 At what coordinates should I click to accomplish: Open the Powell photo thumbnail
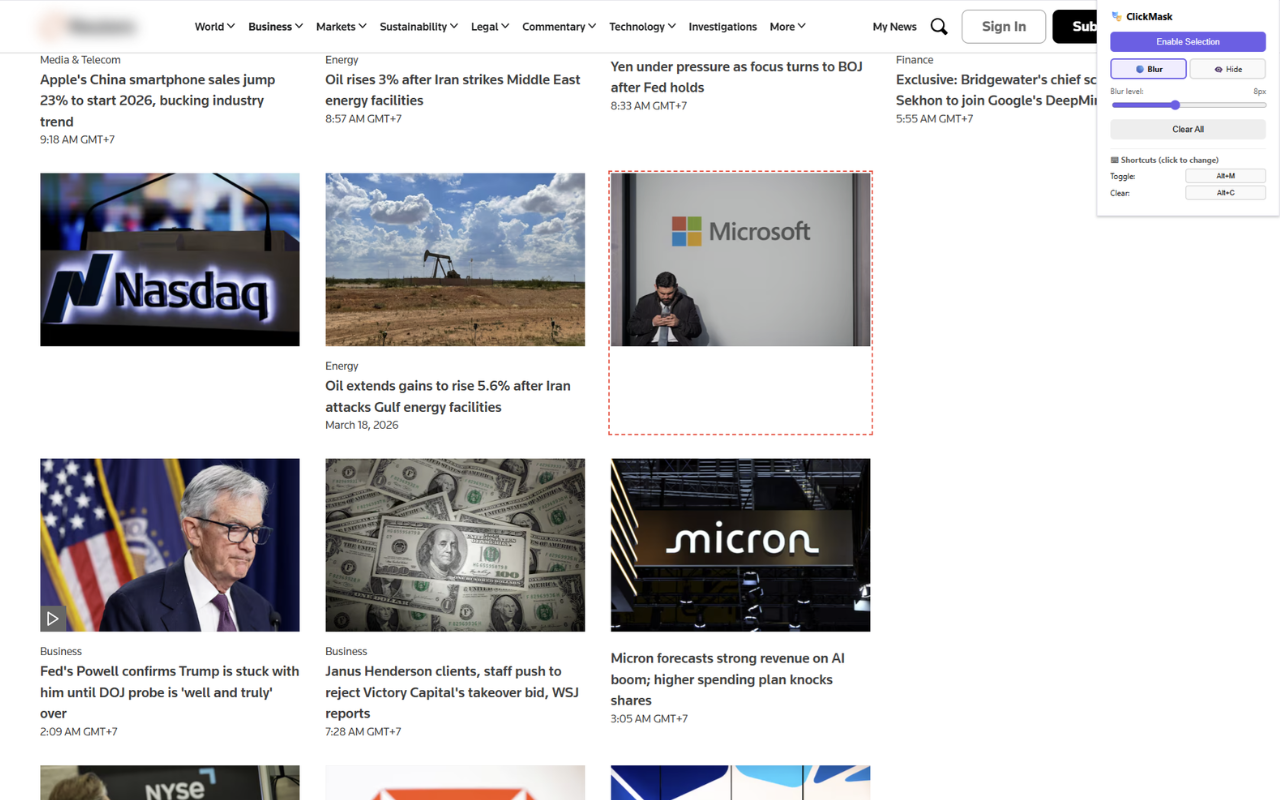pyautogui.click(x=170, y=545)
